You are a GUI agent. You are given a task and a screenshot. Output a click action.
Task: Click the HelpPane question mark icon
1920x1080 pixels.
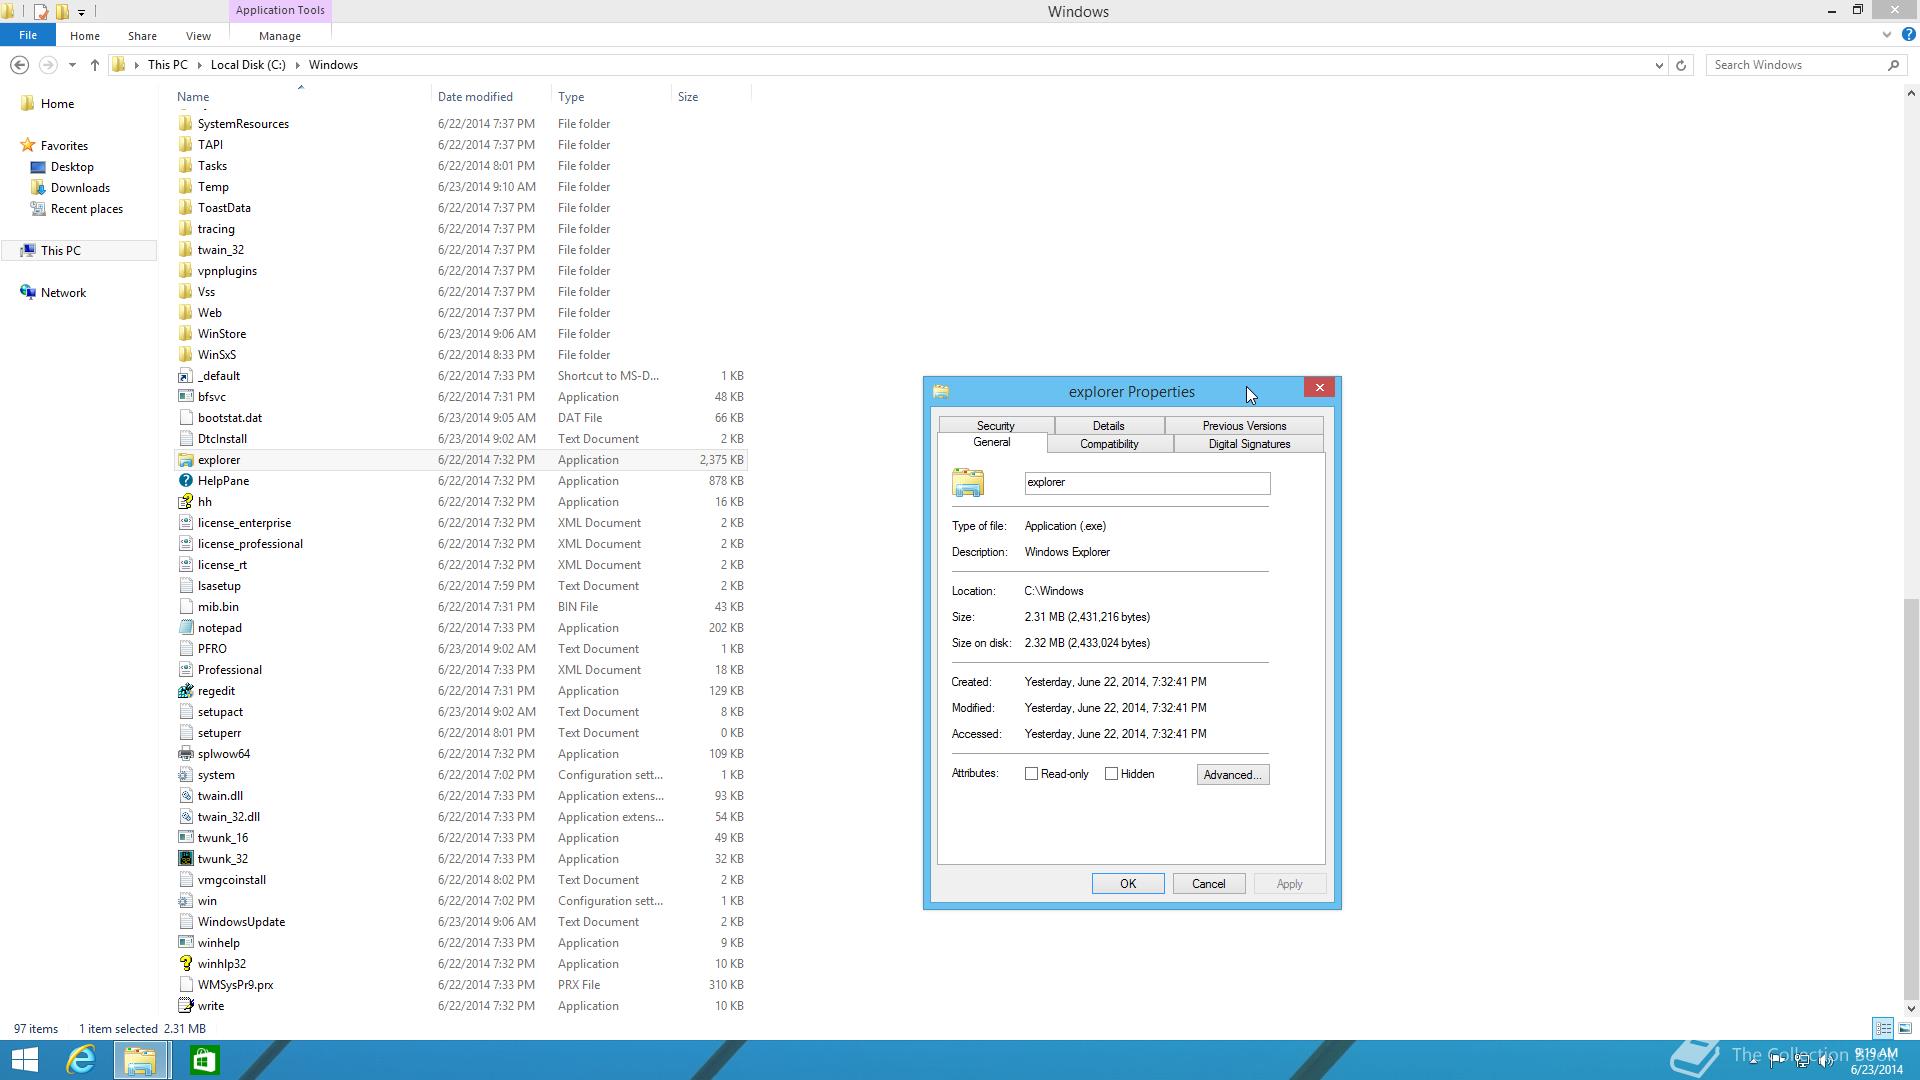[185, 481]
